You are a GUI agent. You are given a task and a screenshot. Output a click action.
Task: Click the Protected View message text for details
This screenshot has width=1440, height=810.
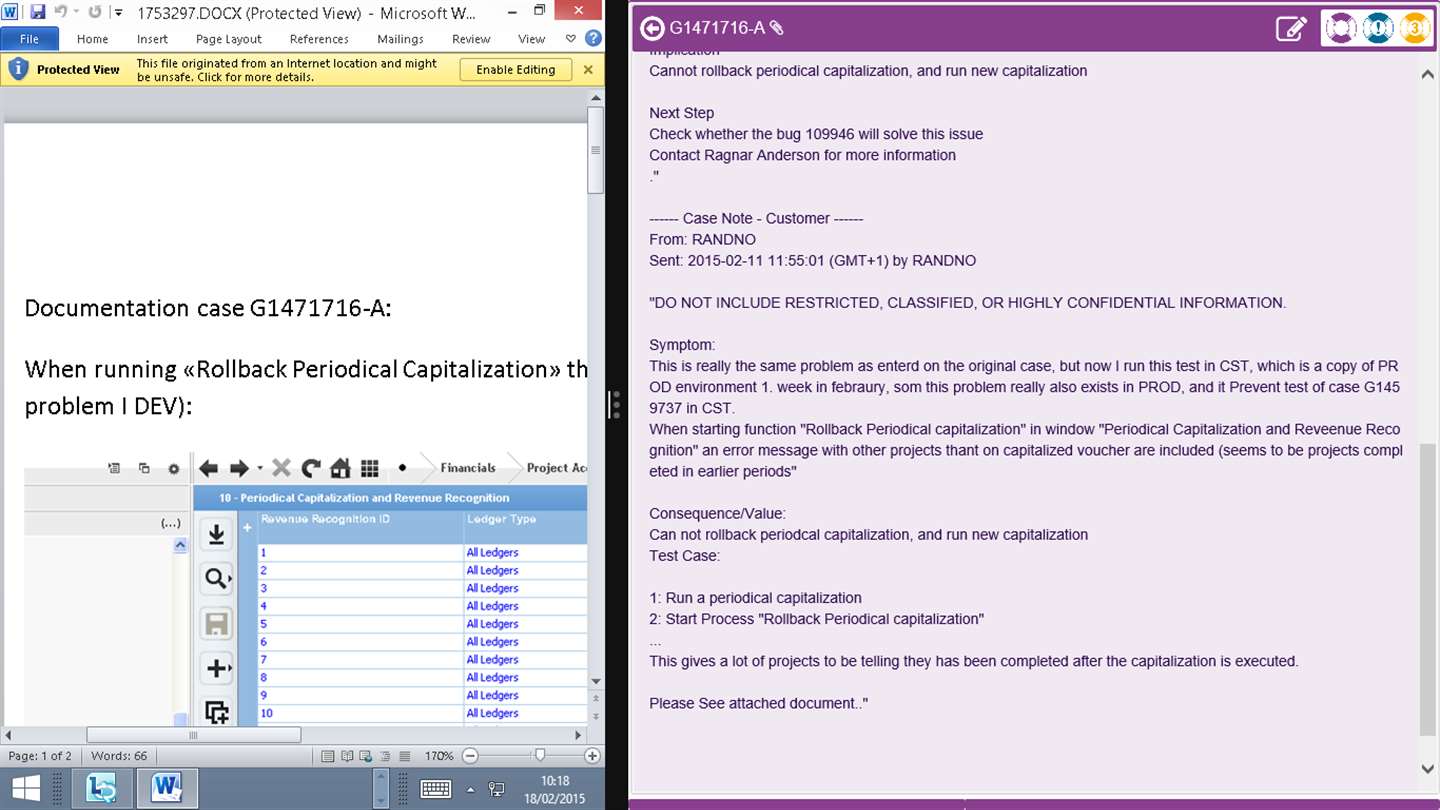[x=286, y=70]
